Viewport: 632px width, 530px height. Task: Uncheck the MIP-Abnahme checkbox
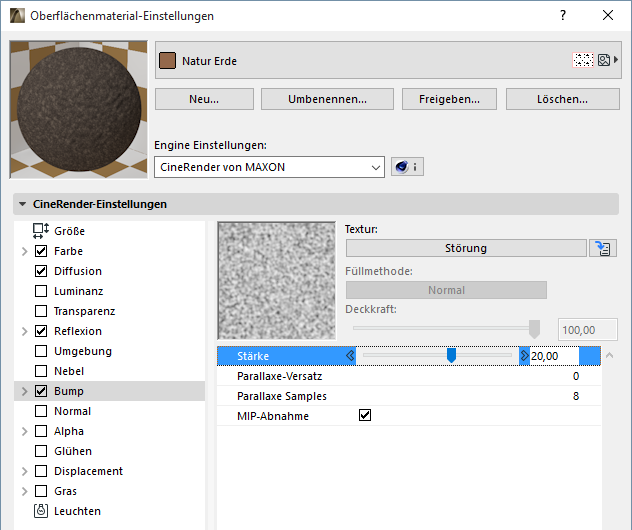365,416
